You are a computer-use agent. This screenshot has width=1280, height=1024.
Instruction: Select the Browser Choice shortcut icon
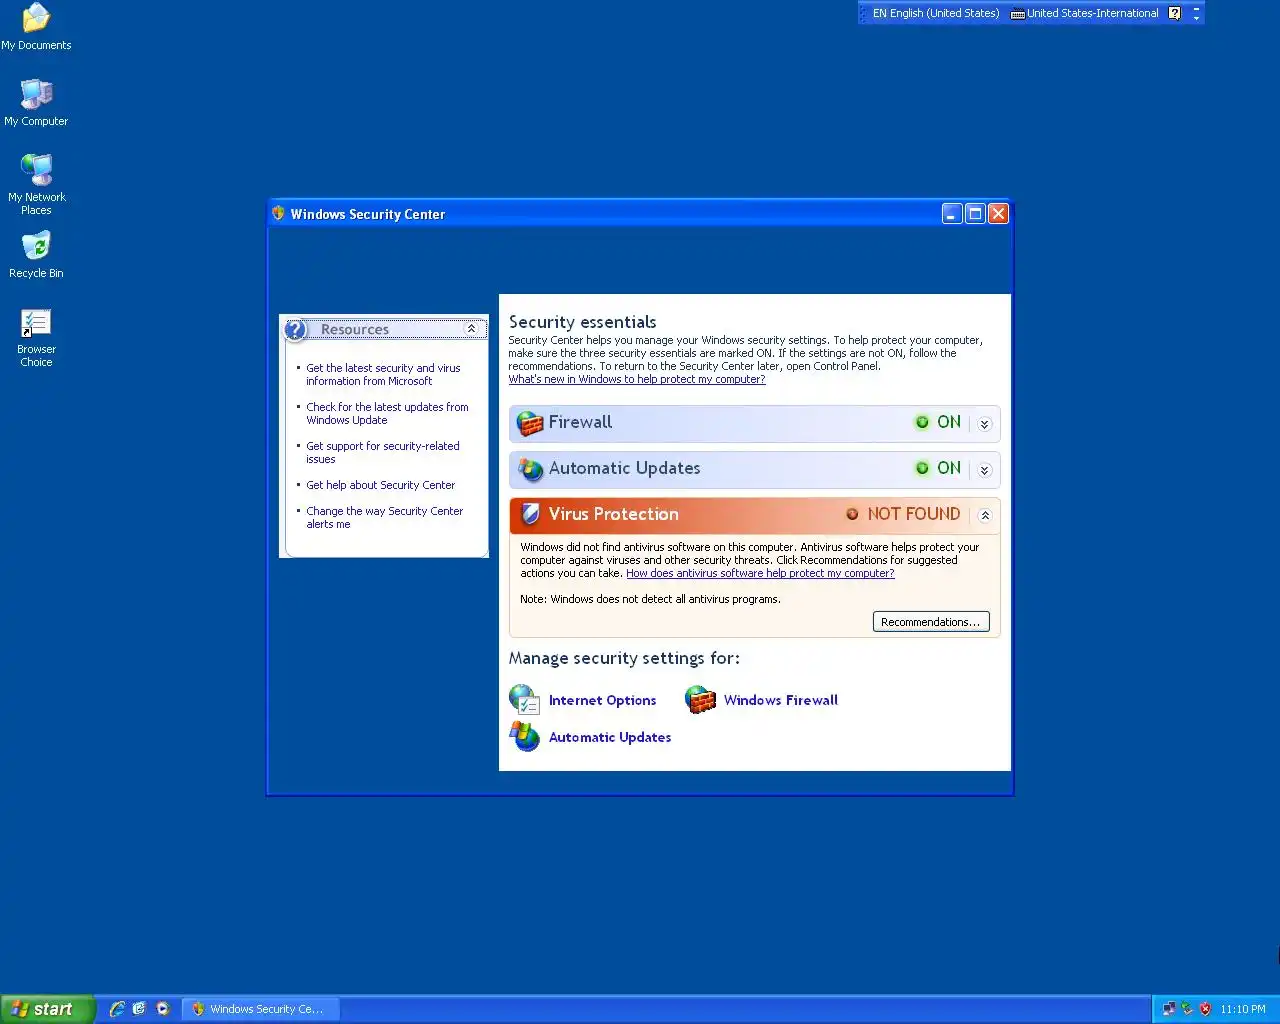36,323
